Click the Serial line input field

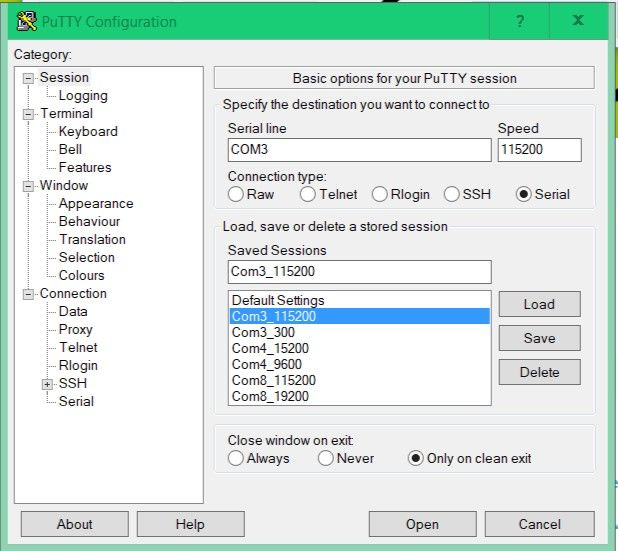click(x=359, y=150)
